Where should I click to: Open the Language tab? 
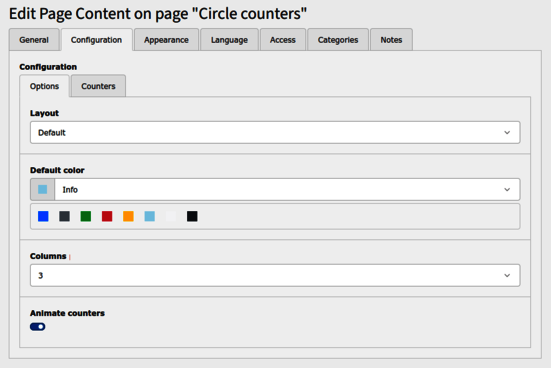(x=229, y=40)
